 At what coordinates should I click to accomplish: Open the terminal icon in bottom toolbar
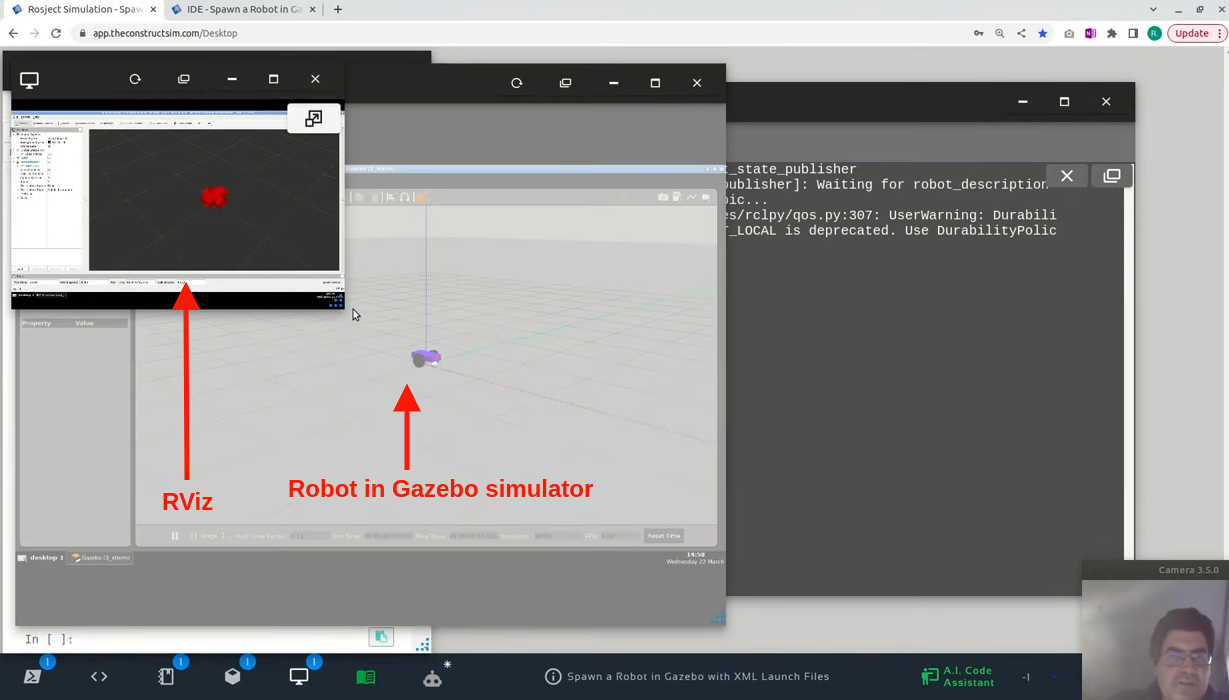pyautogui.click(x=32, y=677)
